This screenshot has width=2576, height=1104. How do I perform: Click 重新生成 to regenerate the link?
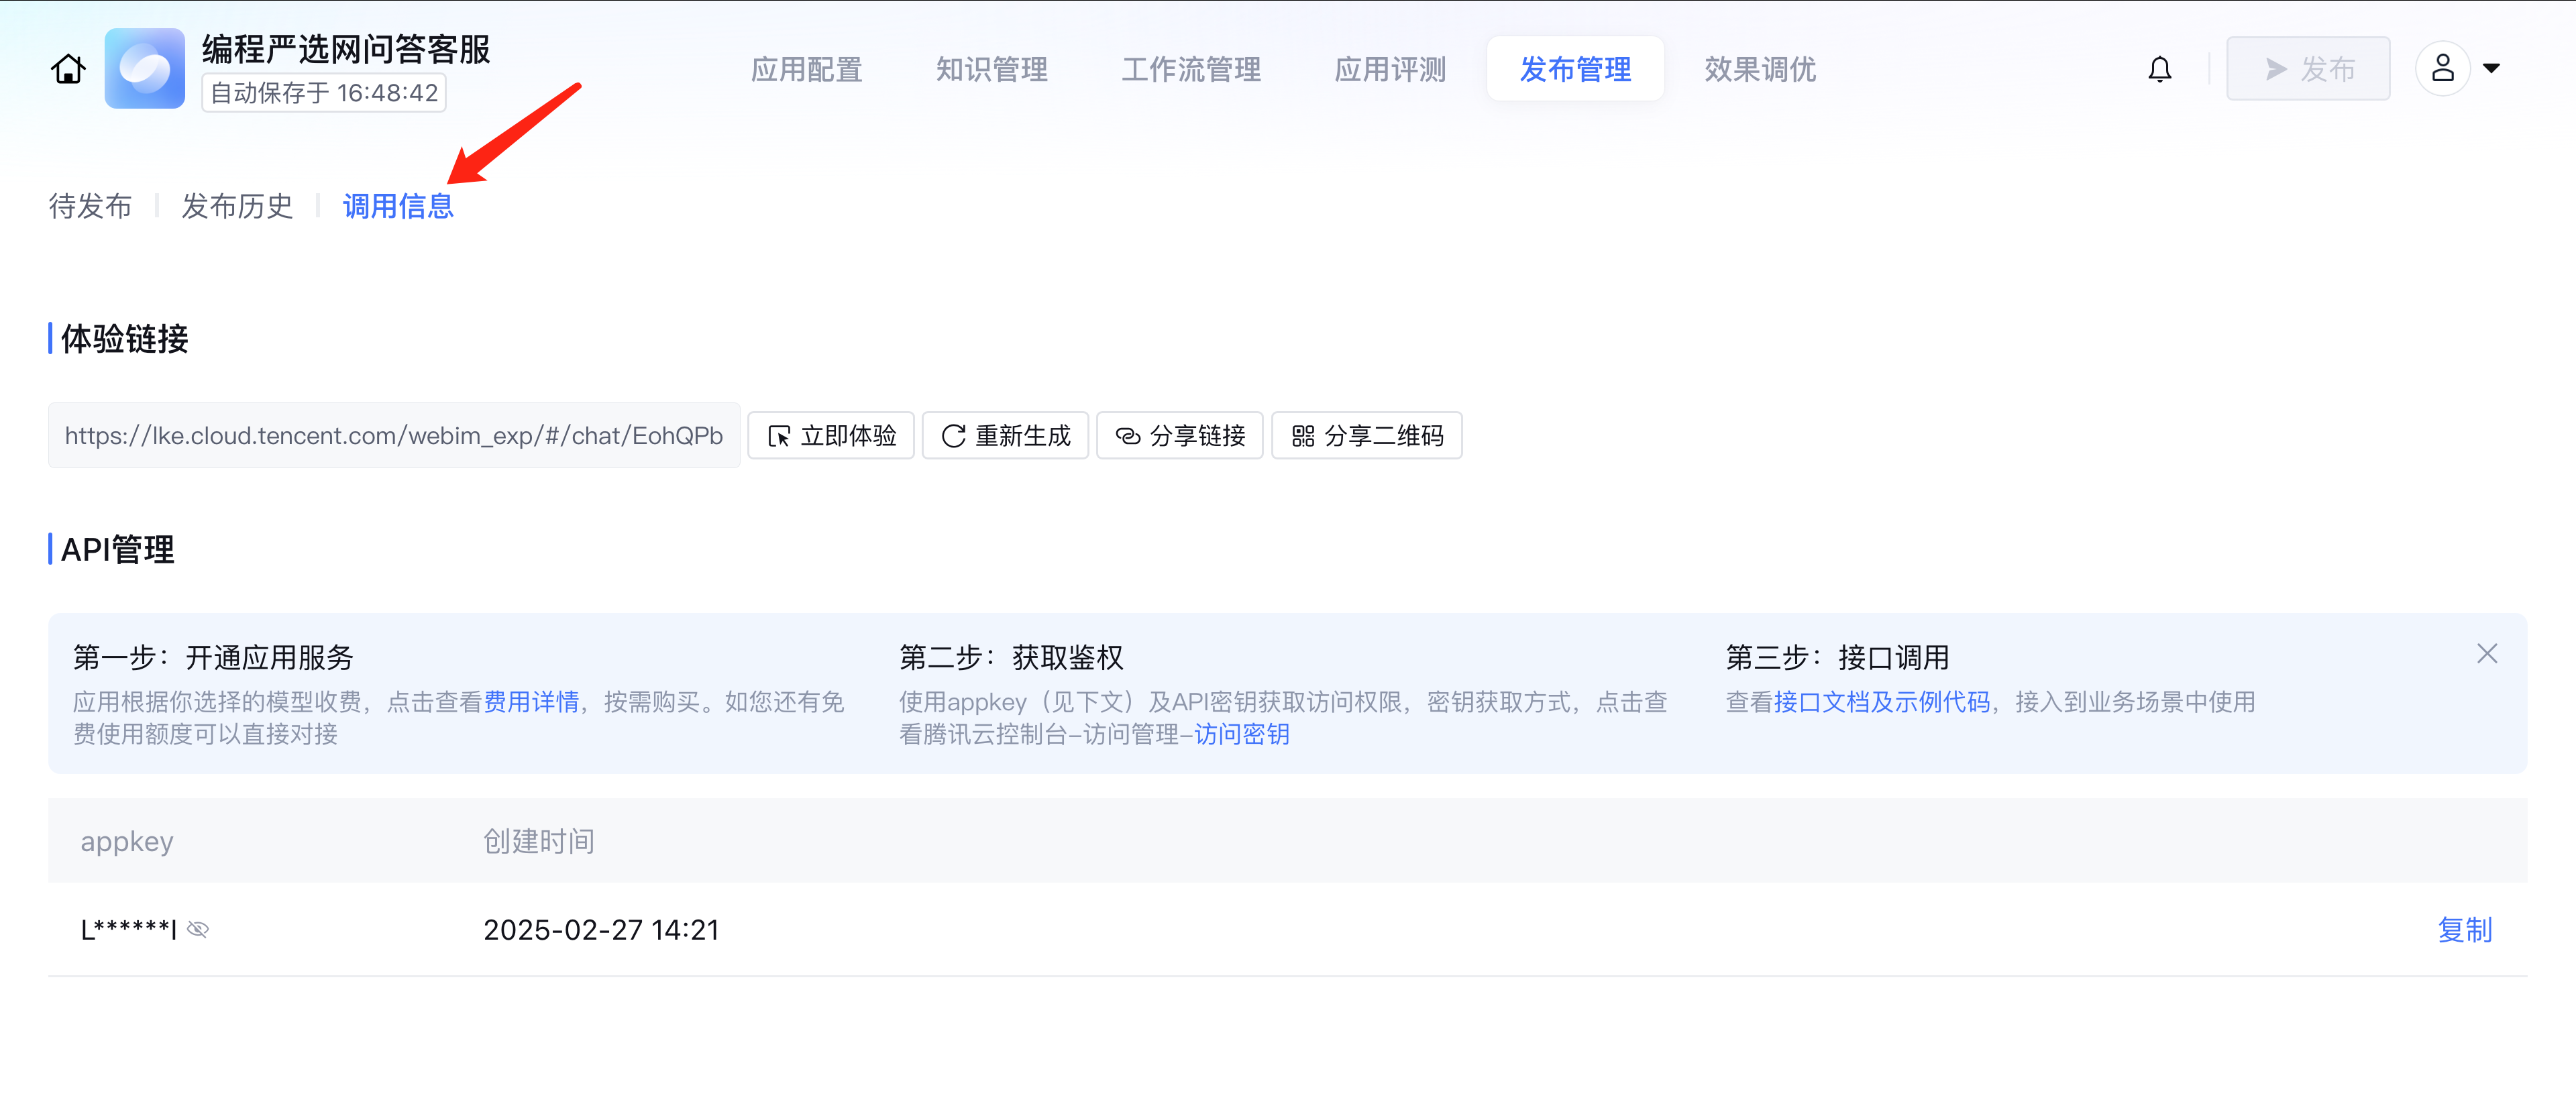(x=1005, y=436)
